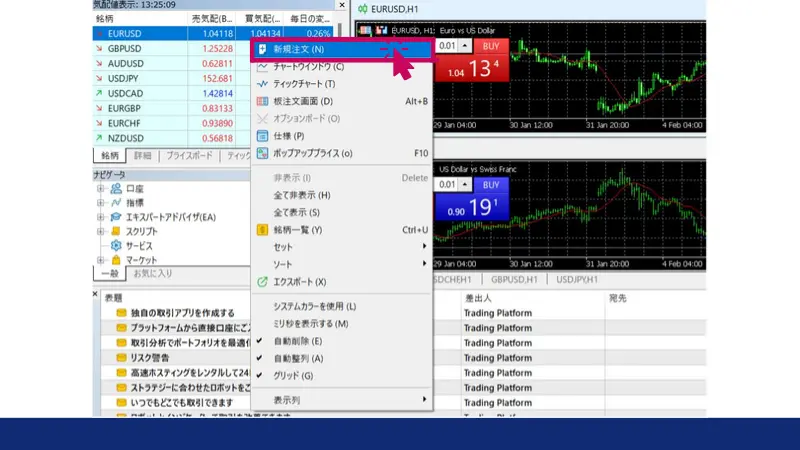
Task: Click the 新規注文 (N) new order icon
Action: click(x=262, y=49)
